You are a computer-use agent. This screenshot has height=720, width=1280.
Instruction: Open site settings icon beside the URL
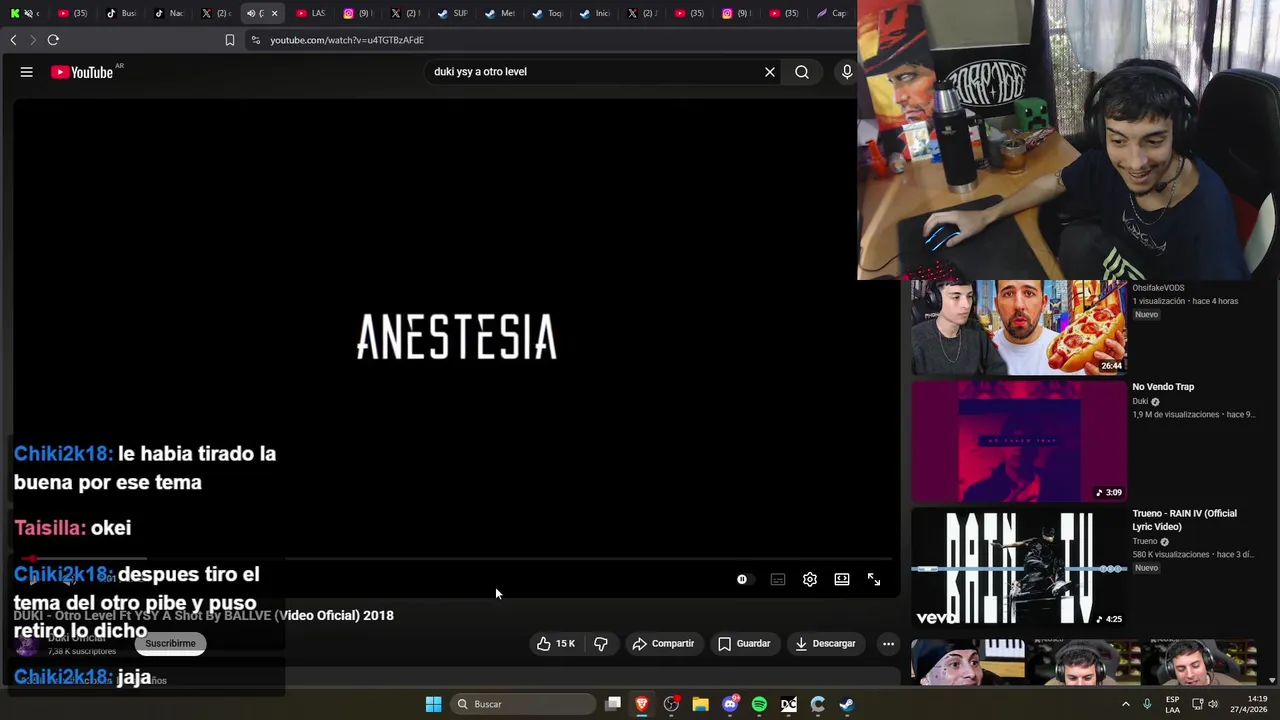tap(255, 40)
